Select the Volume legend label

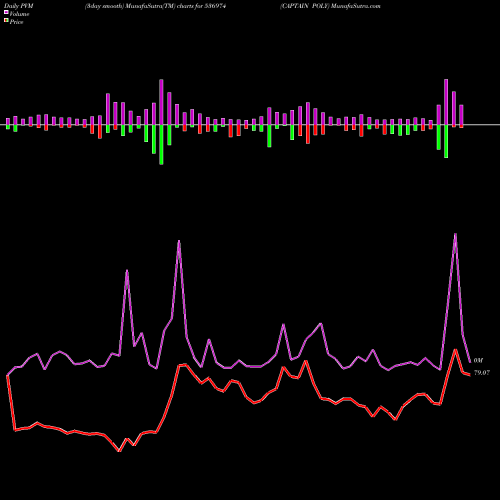[19, 14]
